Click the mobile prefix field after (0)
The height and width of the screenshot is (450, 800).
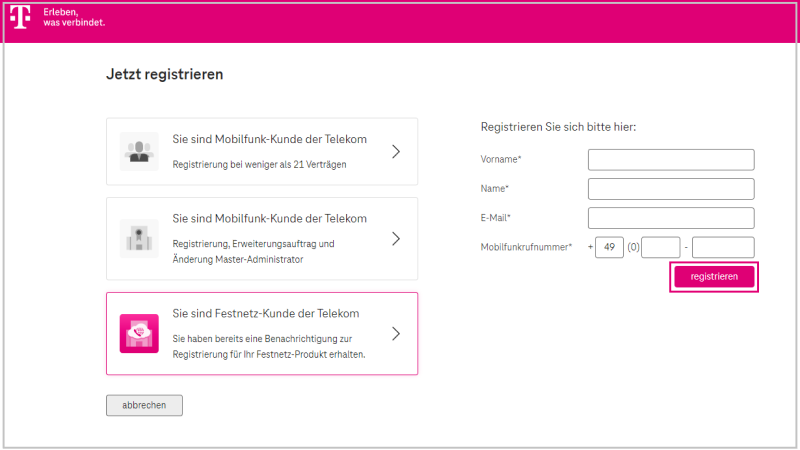[661, 247]
